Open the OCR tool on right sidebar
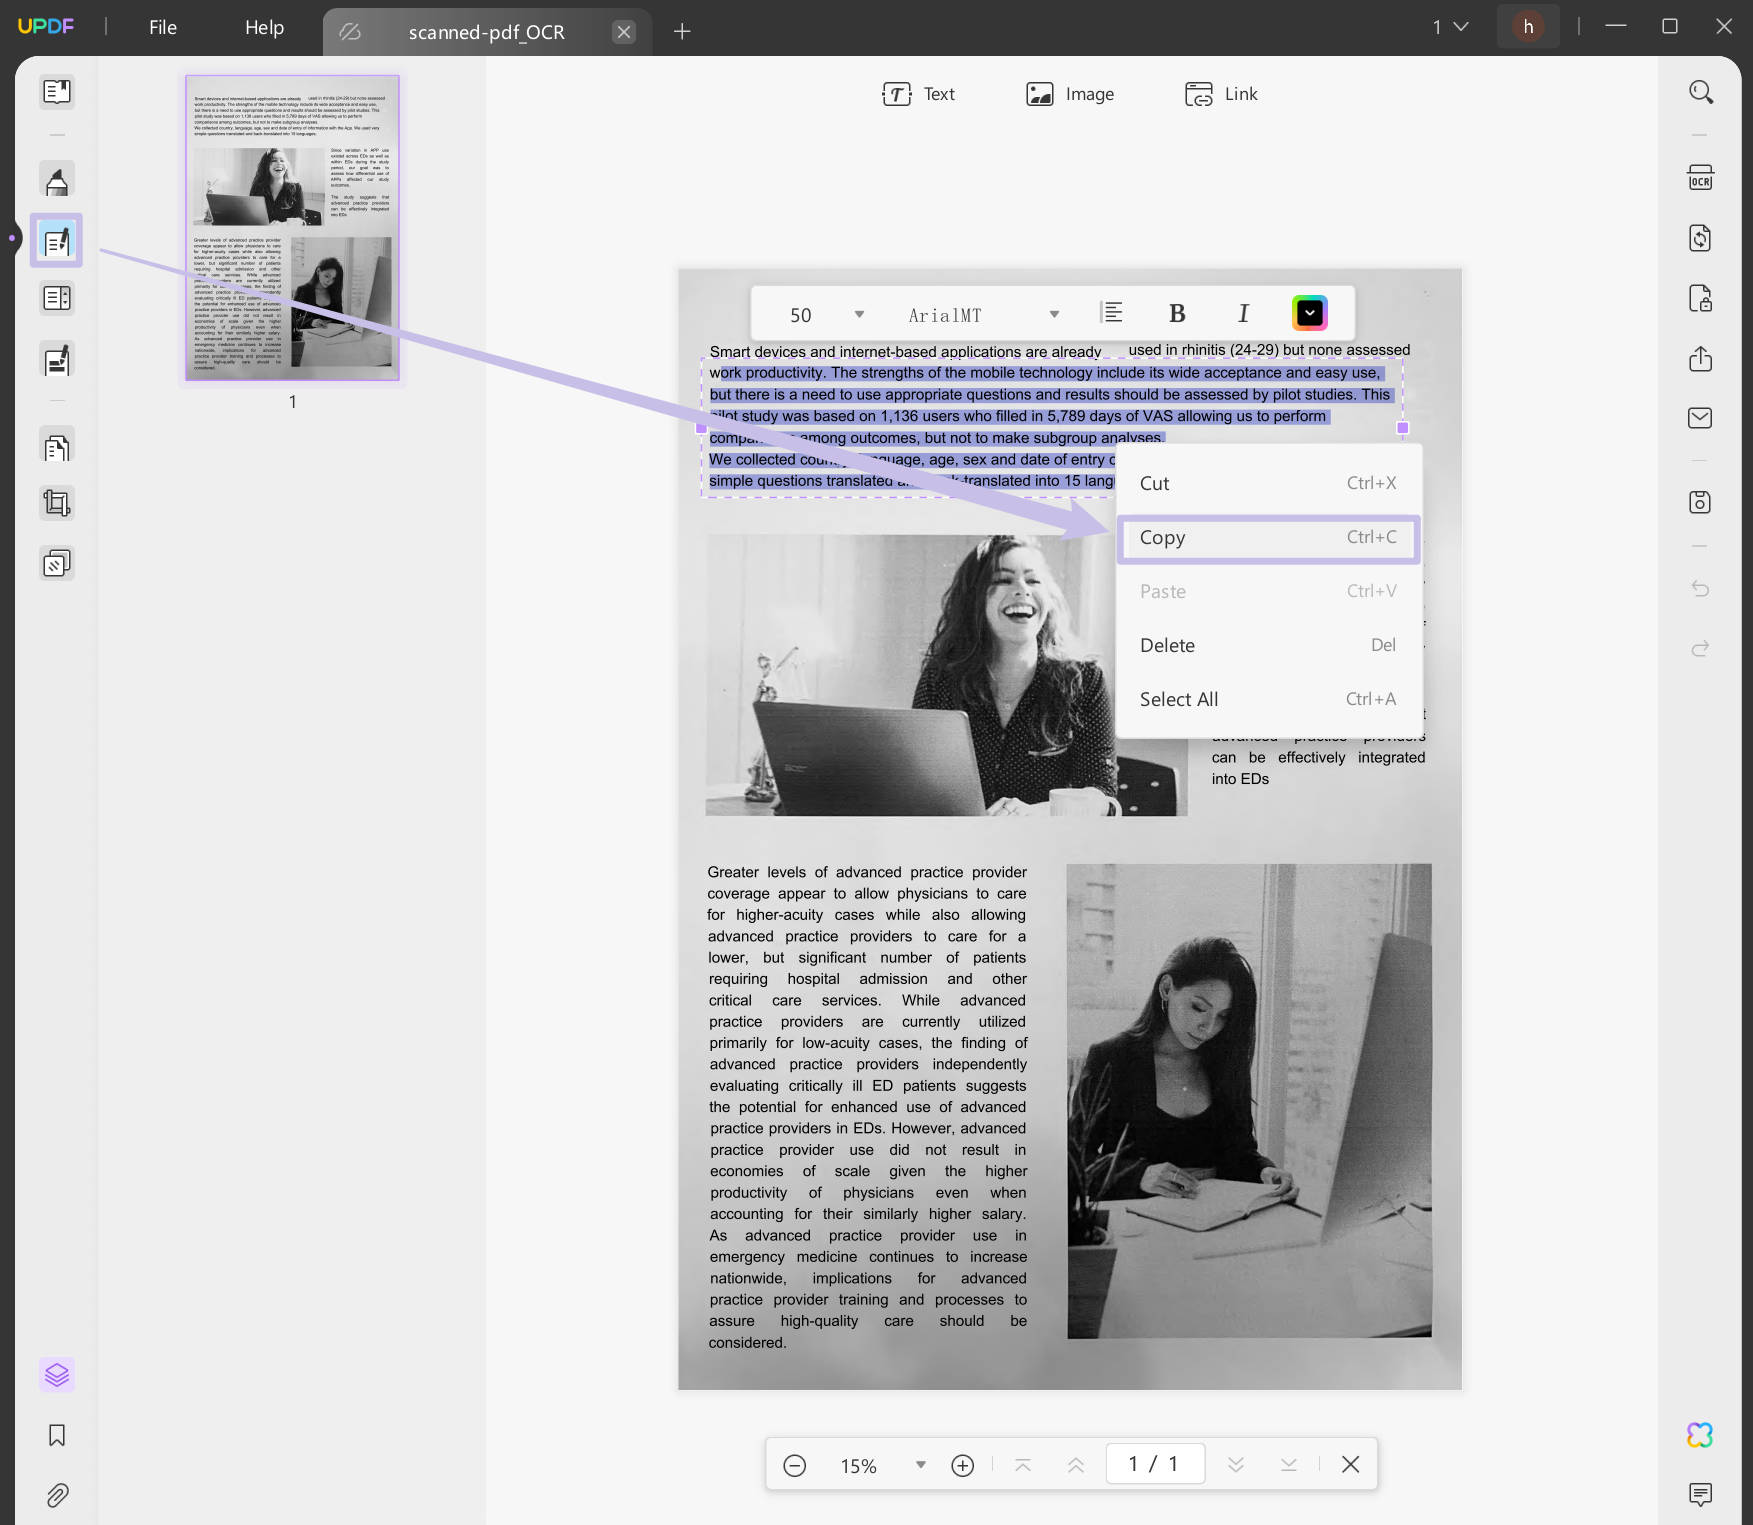The image size is (1753, 1525). pos(1700,177)
